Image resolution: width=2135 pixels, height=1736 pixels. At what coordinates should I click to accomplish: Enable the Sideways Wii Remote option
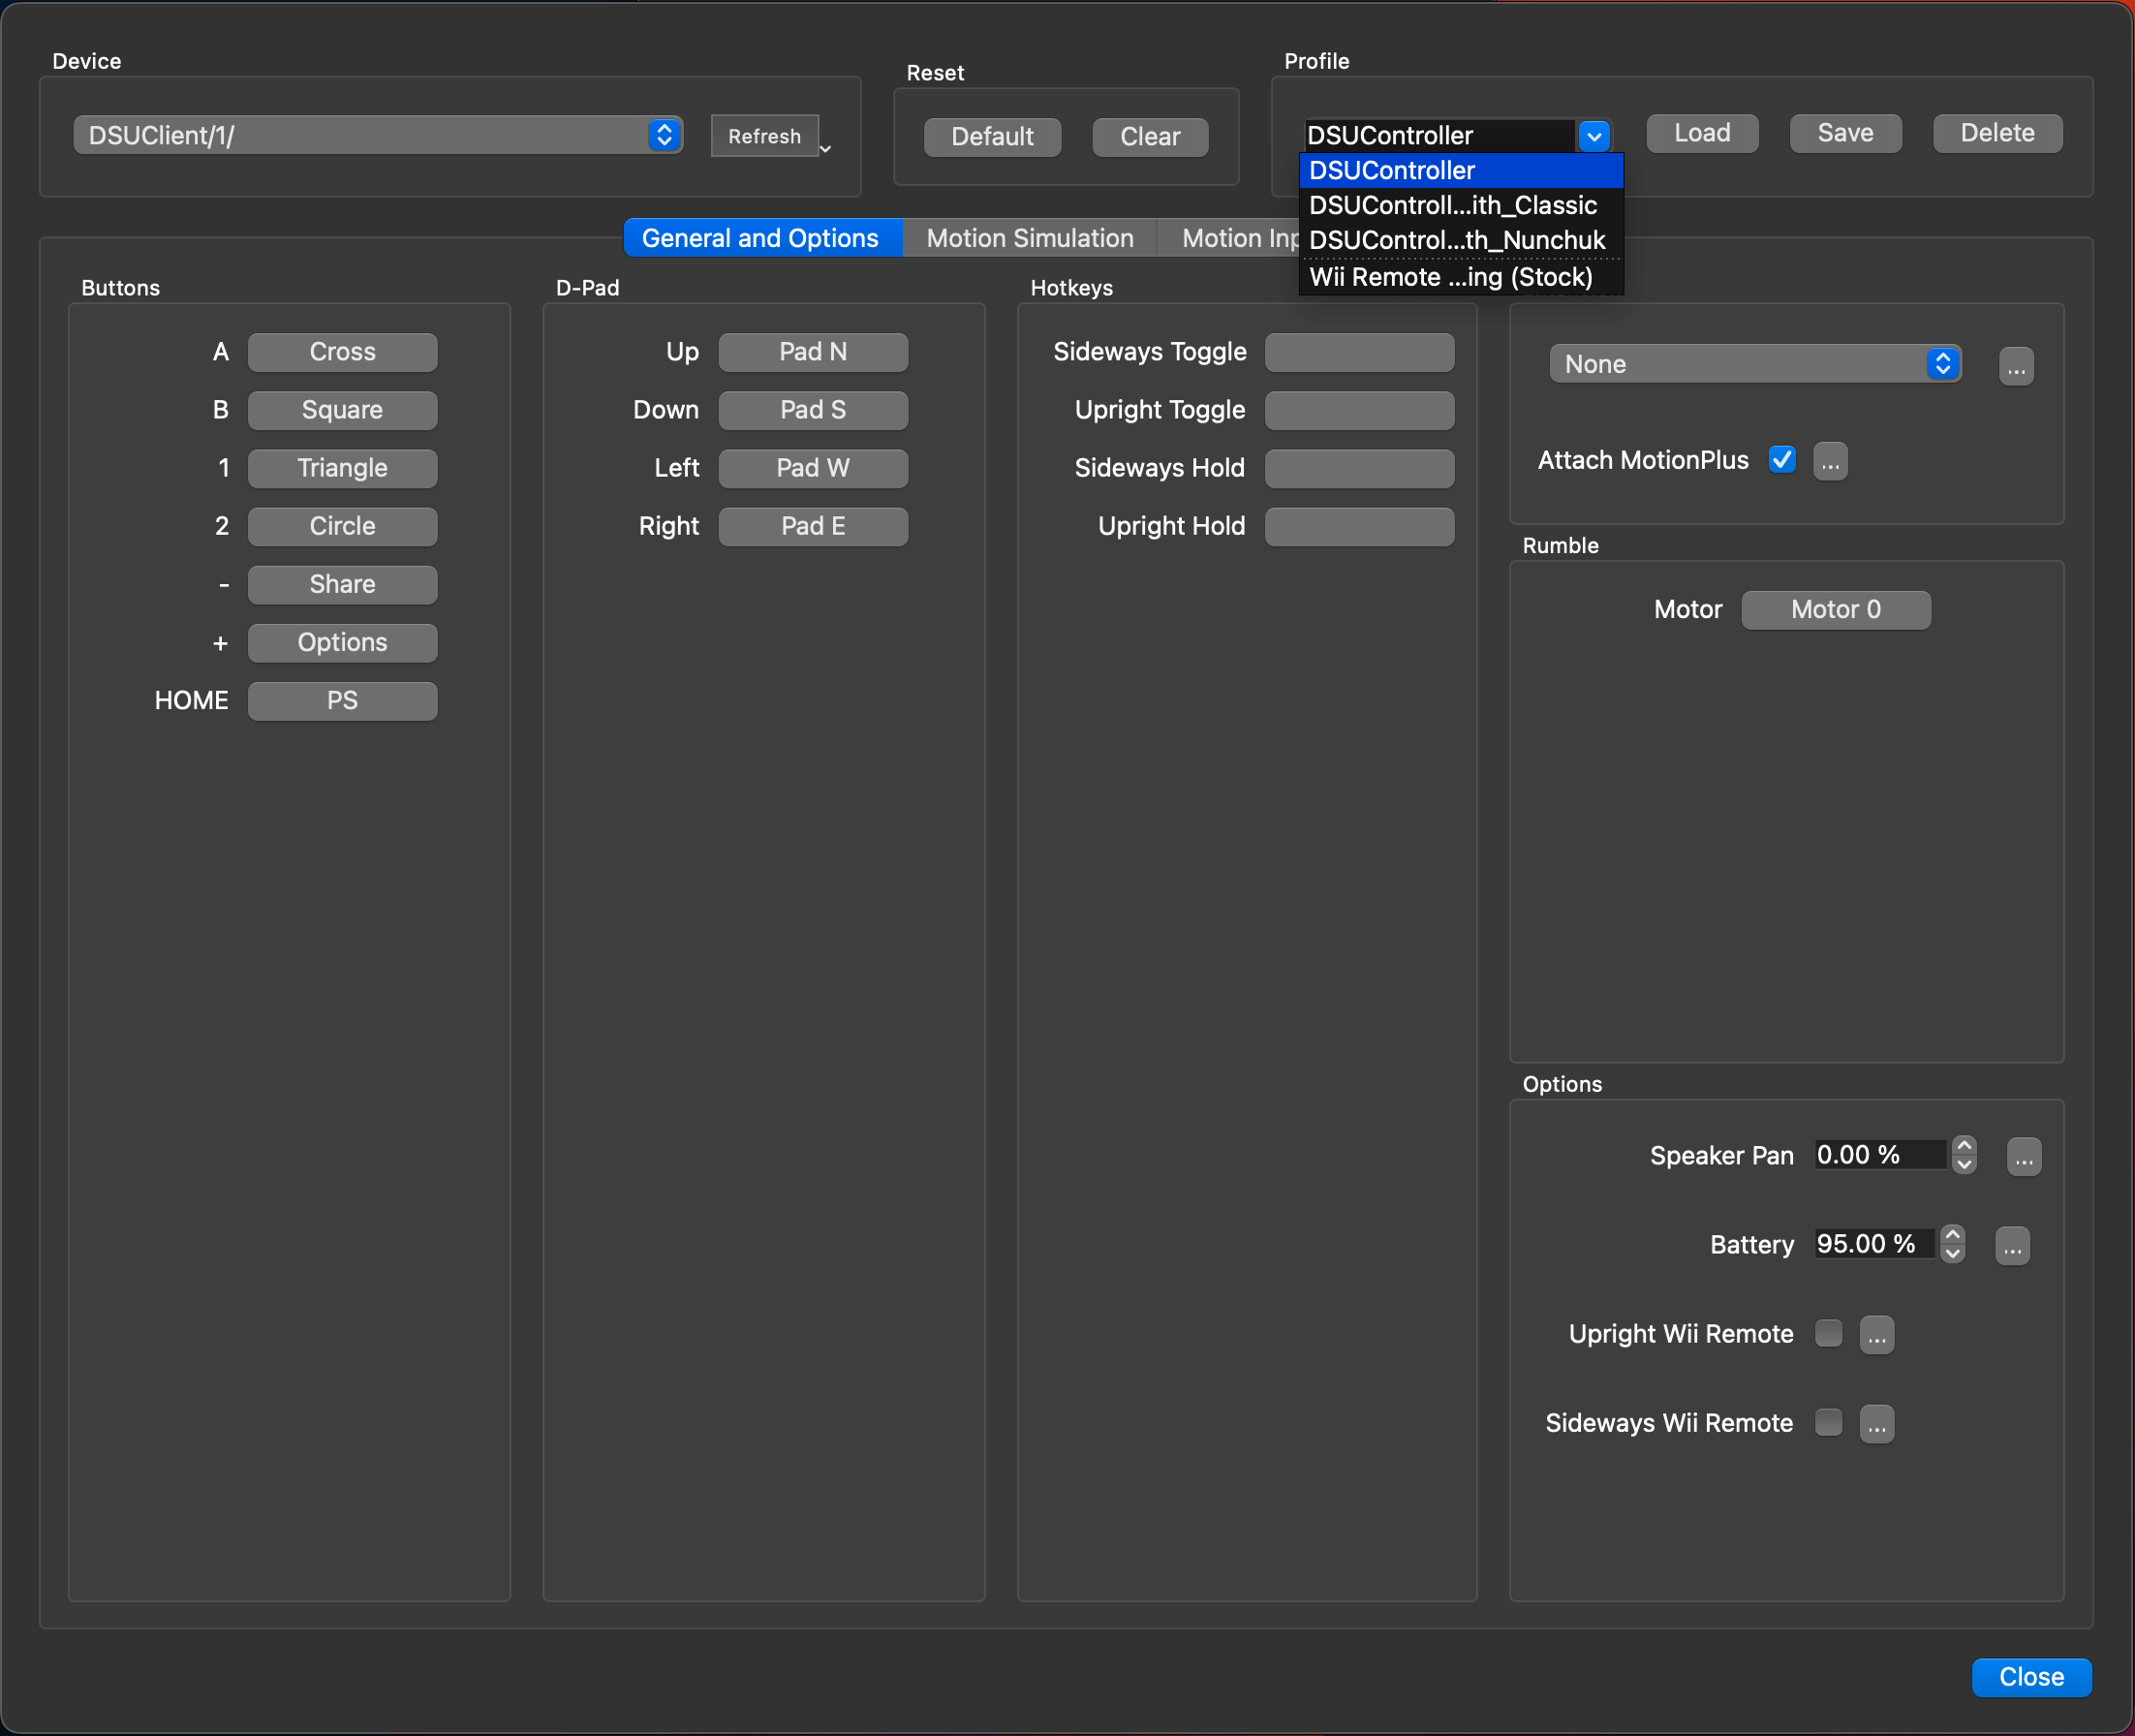coord(1827,1422)
